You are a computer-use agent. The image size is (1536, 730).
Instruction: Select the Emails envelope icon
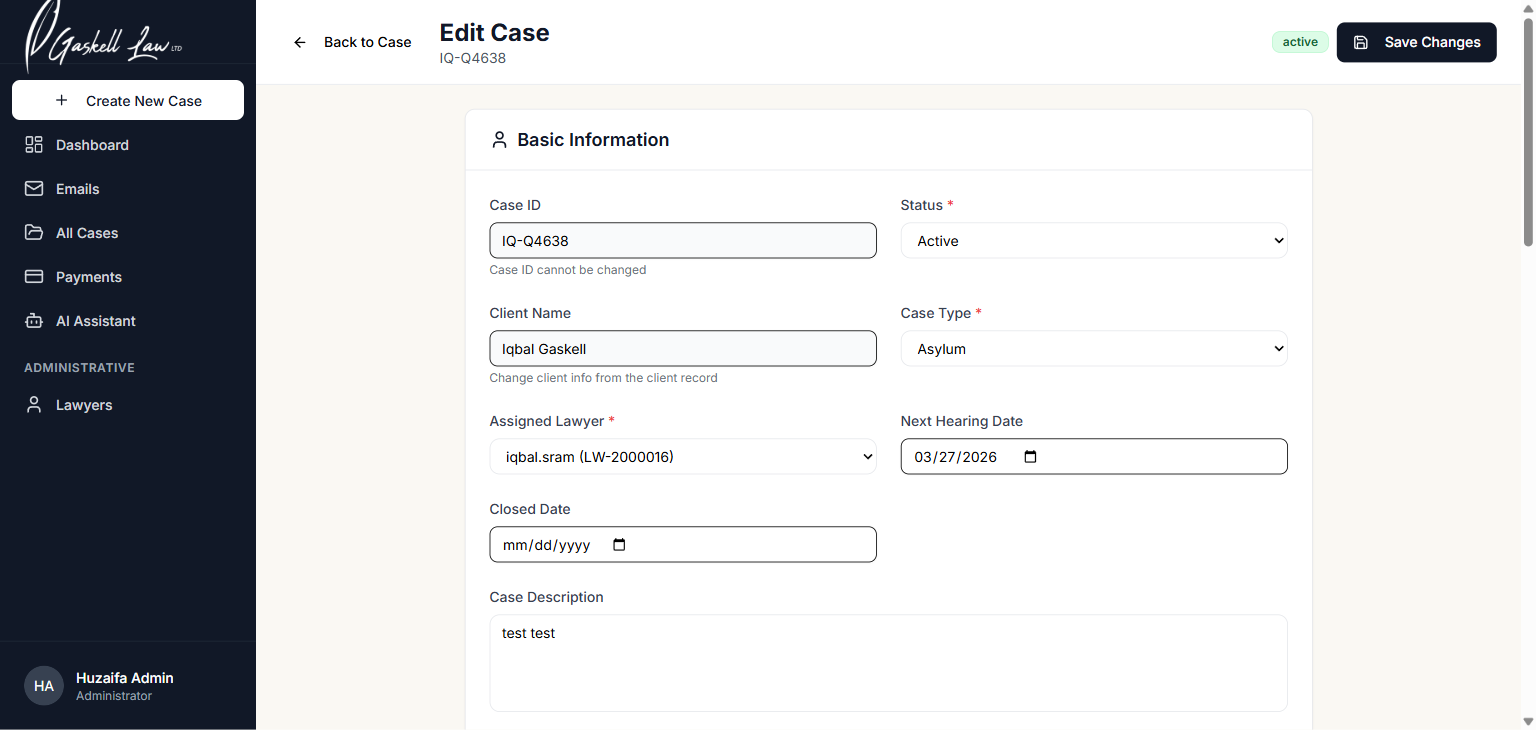[x=33, y=188]
